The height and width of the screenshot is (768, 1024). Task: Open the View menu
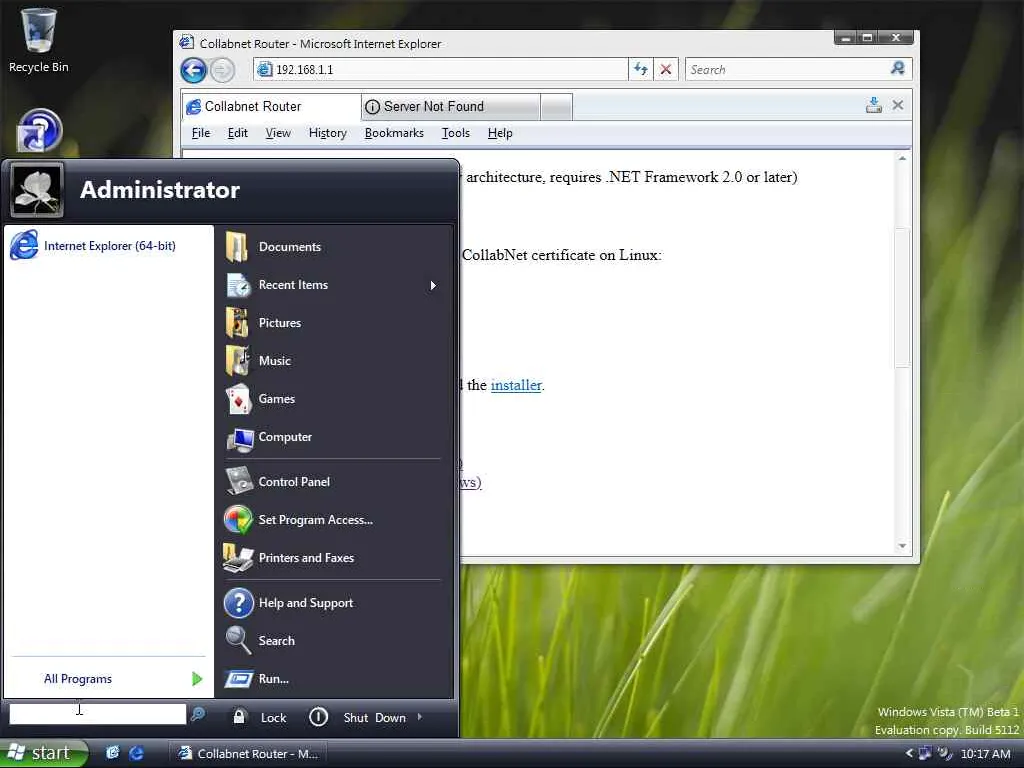pos(278,133)
